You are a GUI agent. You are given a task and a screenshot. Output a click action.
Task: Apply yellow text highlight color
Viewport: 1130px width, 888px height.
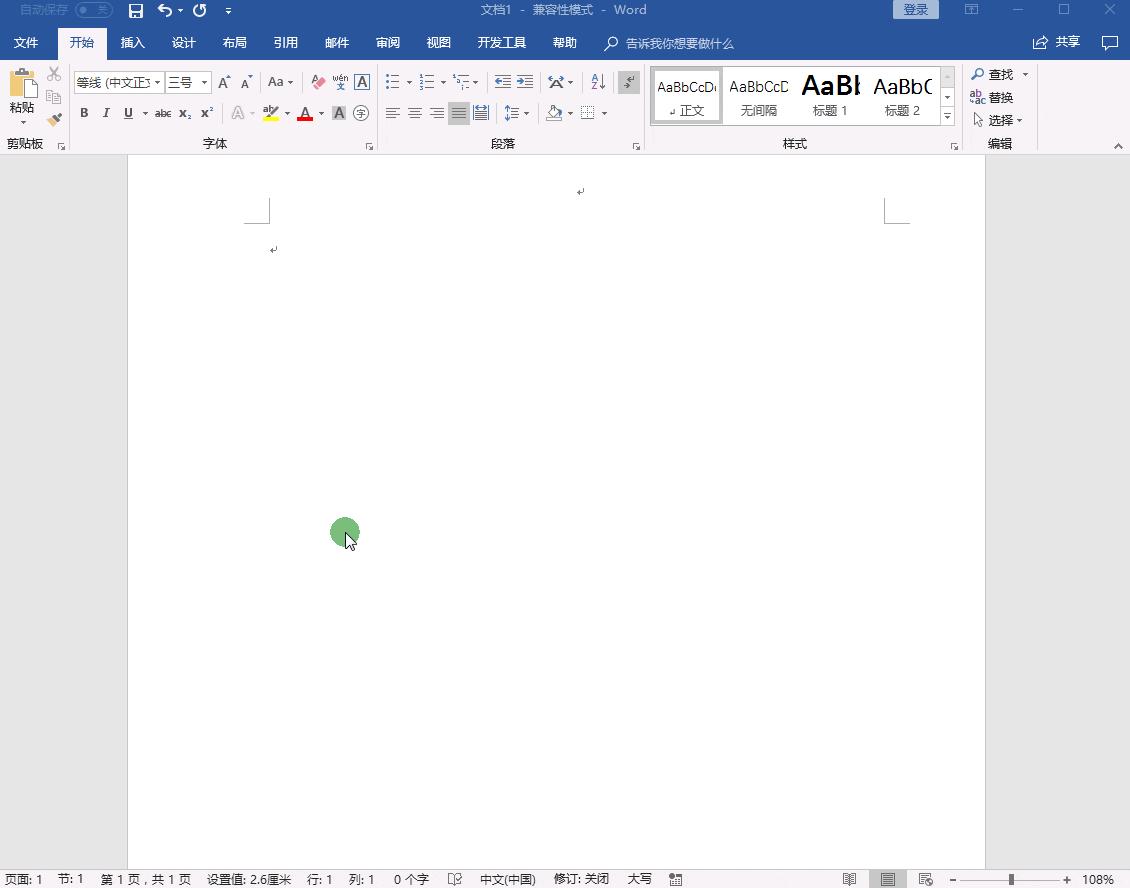[271, 113]
